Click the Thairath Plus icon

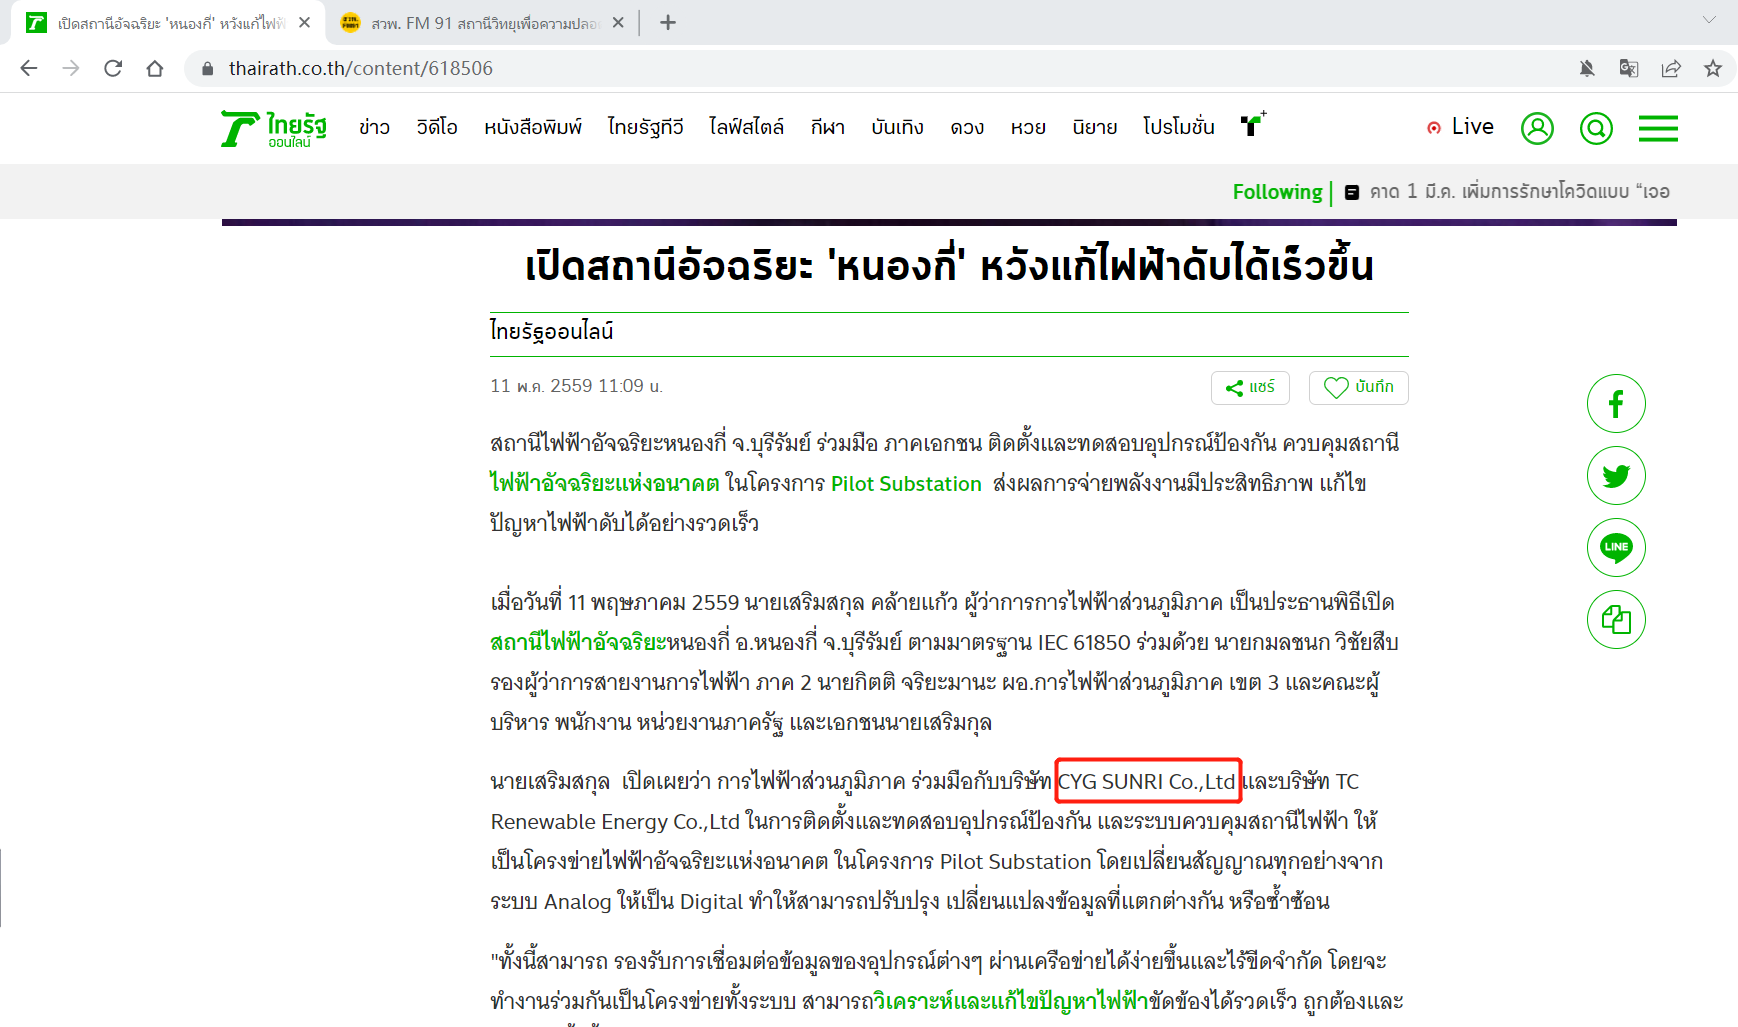coord(1252,124)
